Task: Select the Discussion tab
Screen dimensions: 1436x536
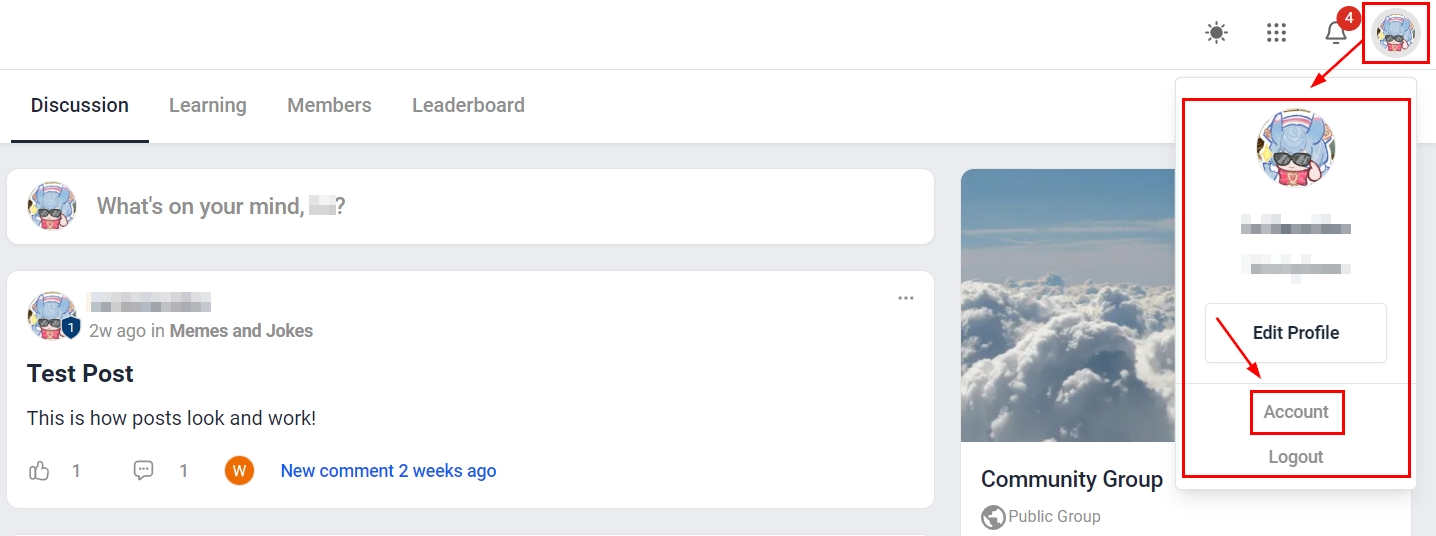Action: pos(80,105)
